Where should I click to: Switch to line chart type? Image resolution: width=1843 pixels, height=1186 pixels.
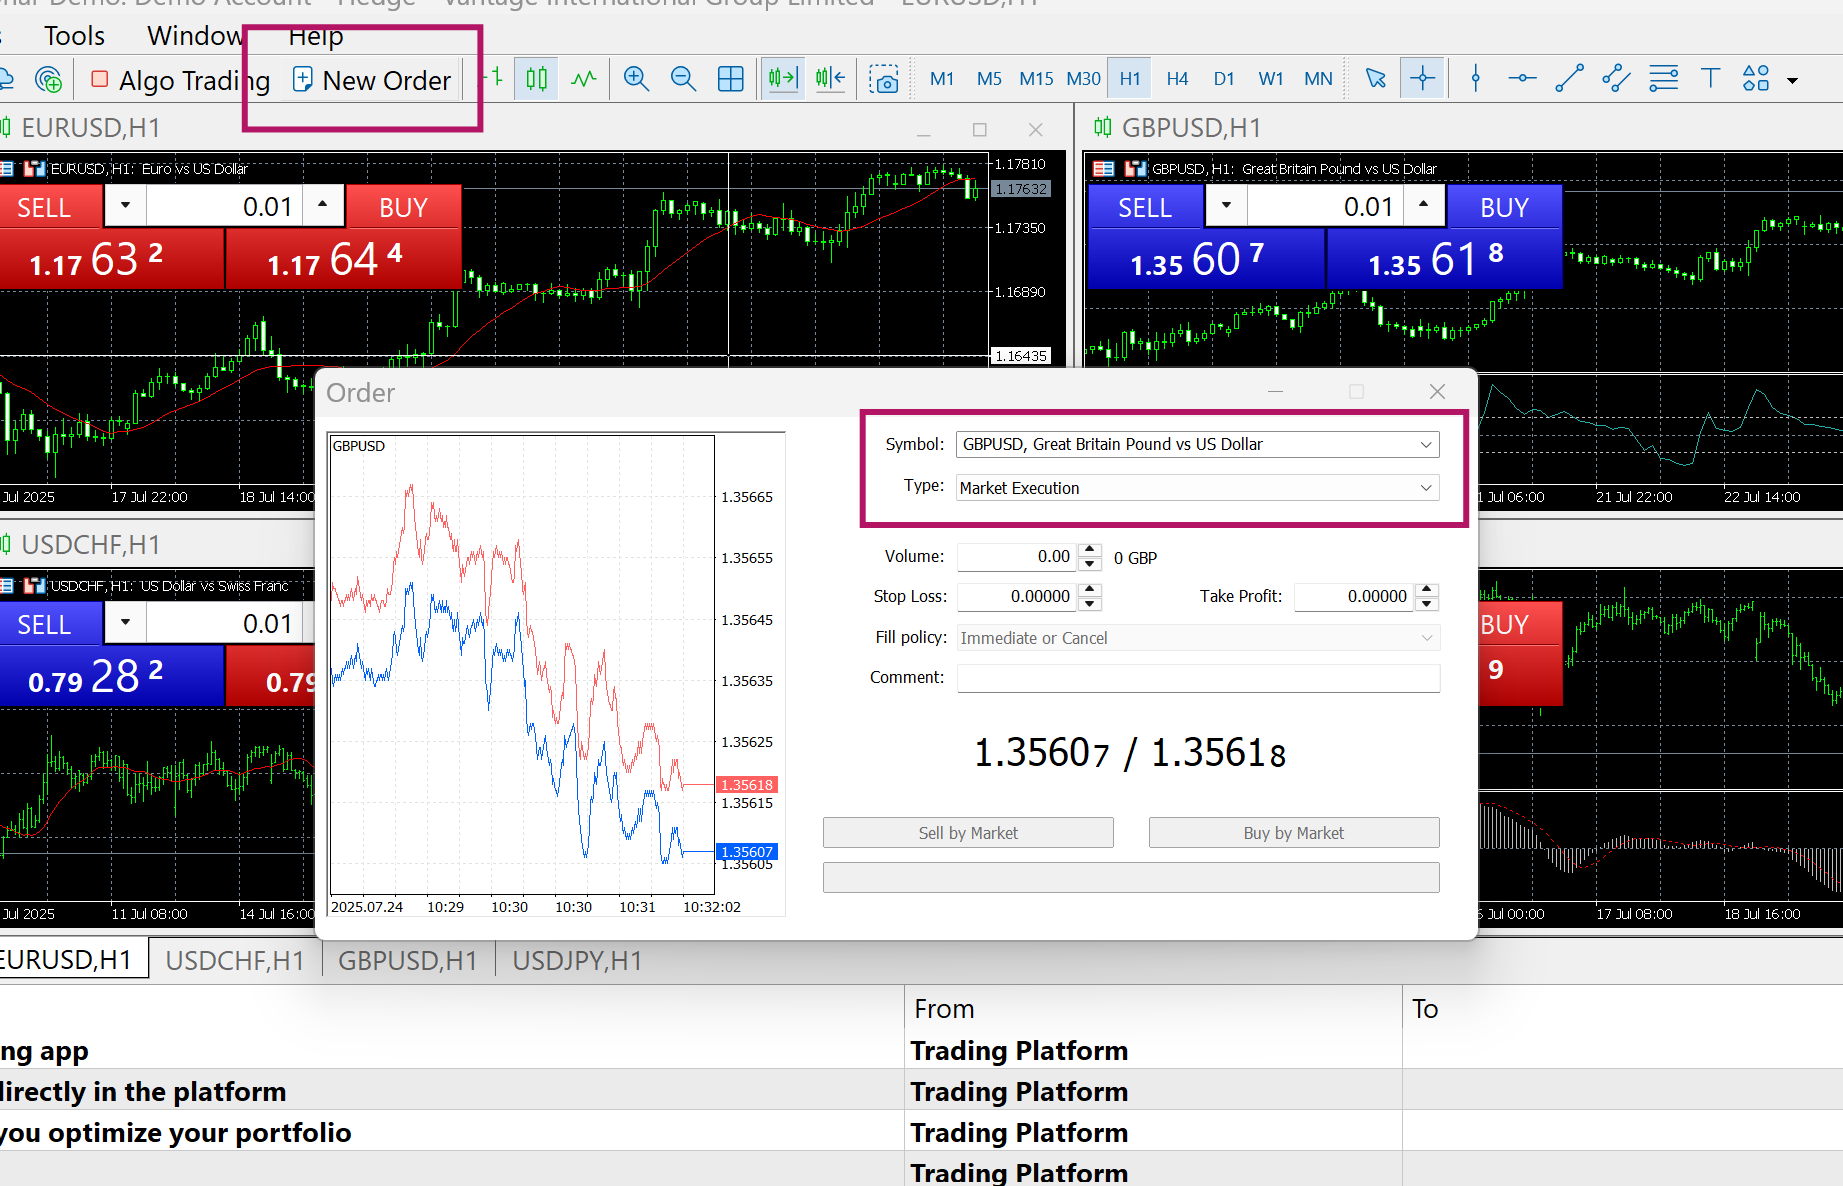click(x=584, y=78)
